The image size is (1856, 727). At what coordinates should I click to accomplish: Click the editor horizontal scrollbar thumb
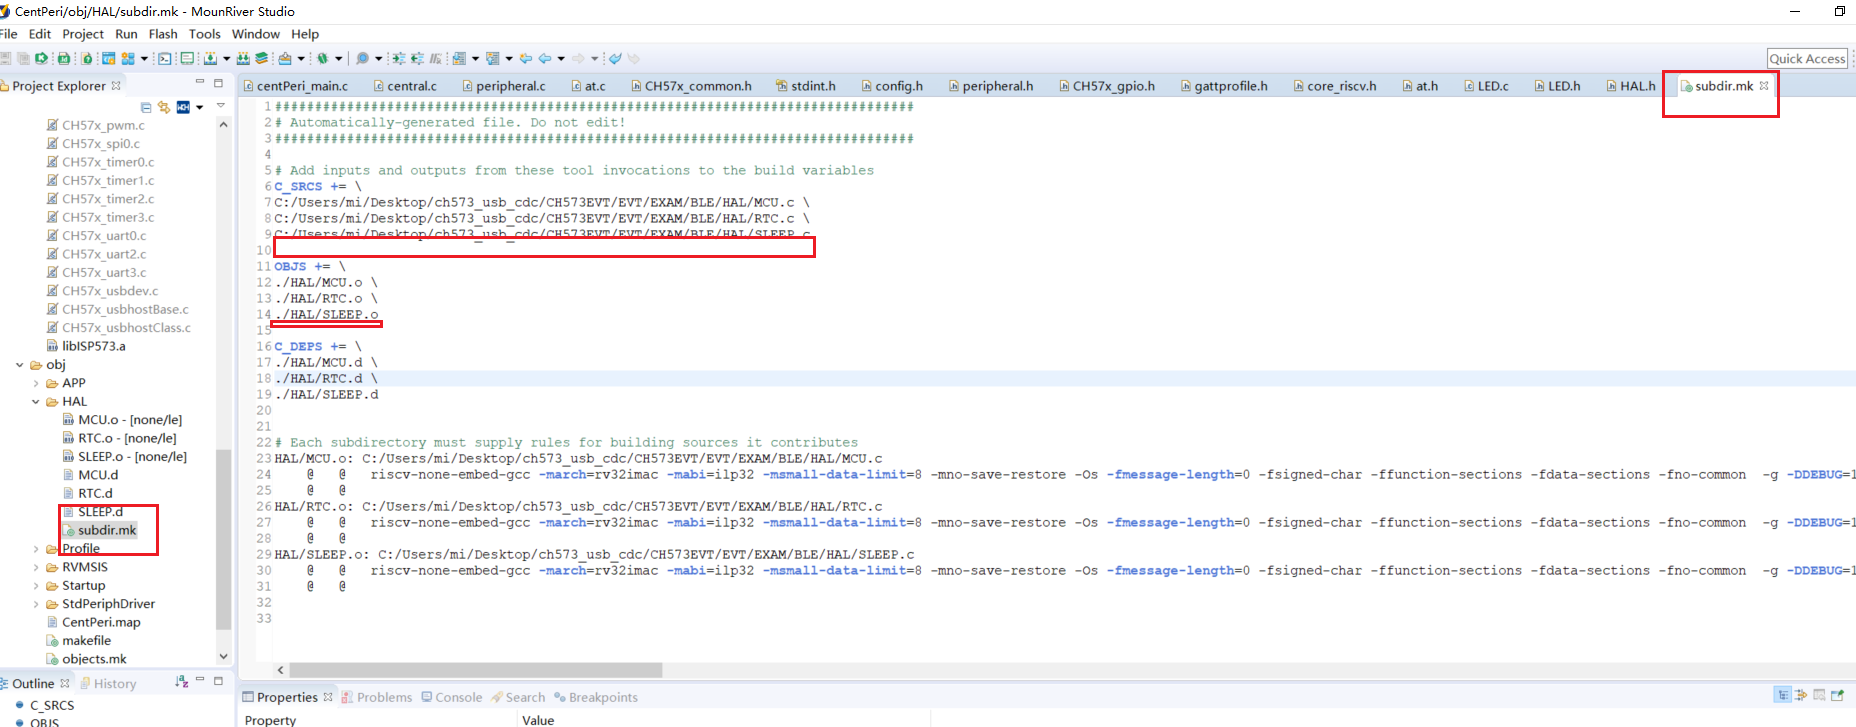pos(476,670)
